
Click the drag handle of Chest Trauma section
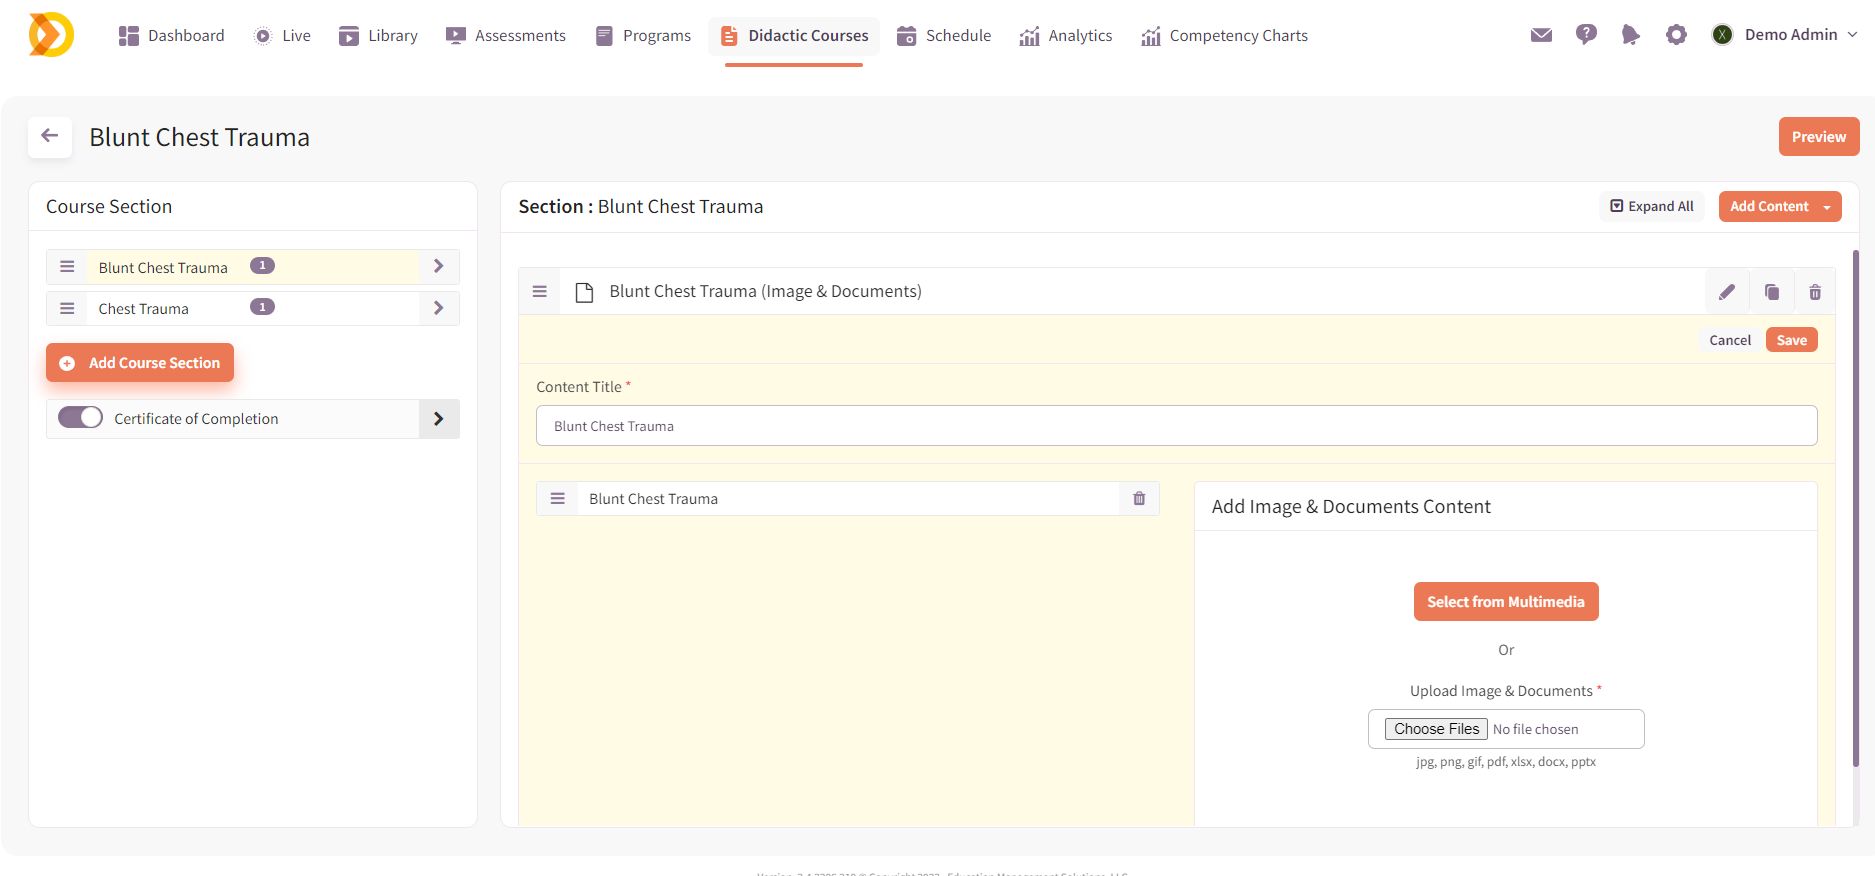click(x=67, y=309)
